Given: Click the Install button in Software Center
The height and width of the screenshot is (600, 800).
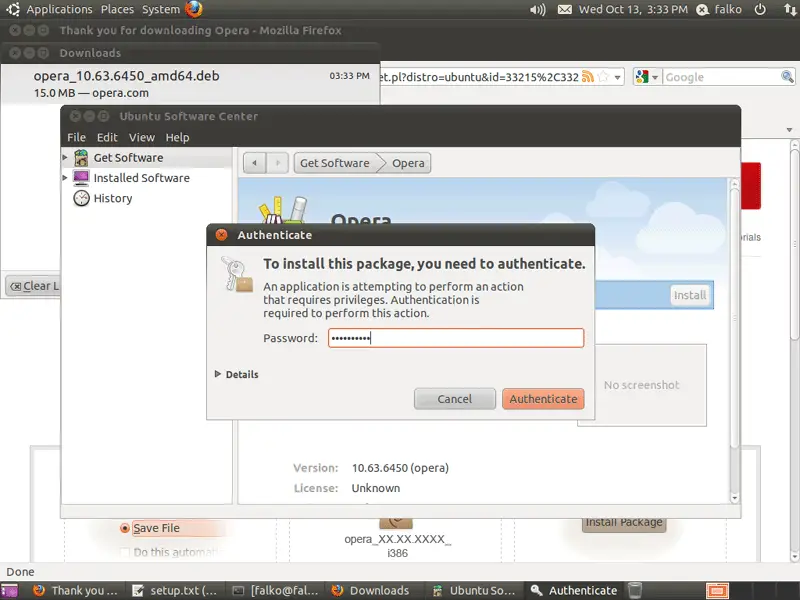Looking at the screenshot, I should click(690, 295).
